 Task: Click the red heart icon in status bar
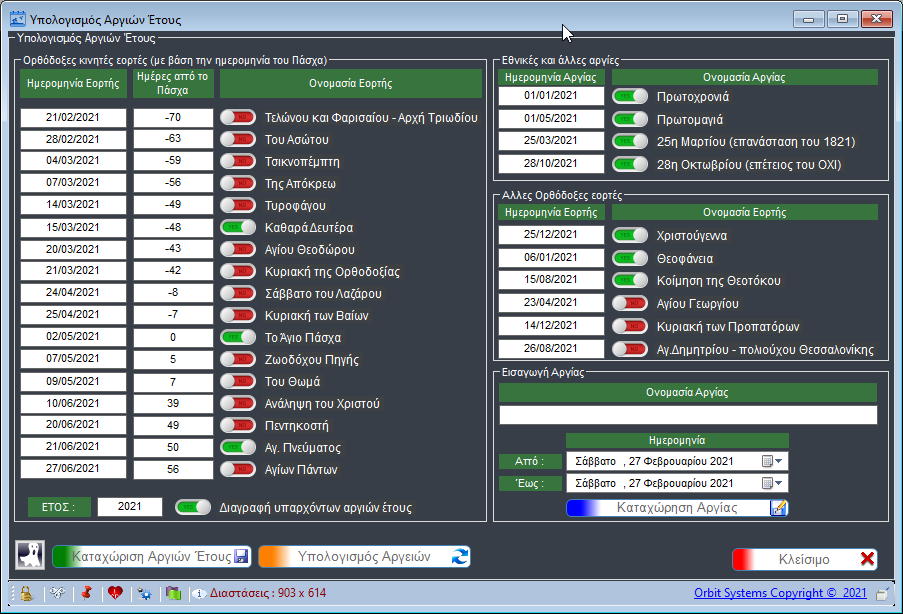click(115, 593)
